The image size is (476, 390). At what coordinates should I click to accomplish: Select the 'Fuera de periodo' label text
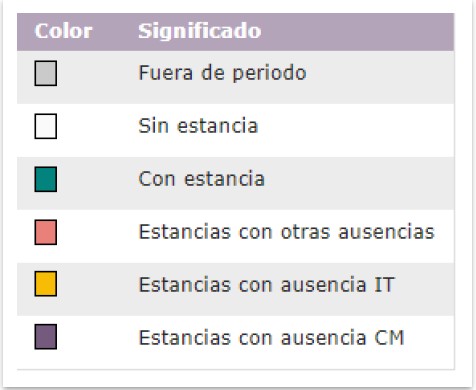click(x=222, y=73)
